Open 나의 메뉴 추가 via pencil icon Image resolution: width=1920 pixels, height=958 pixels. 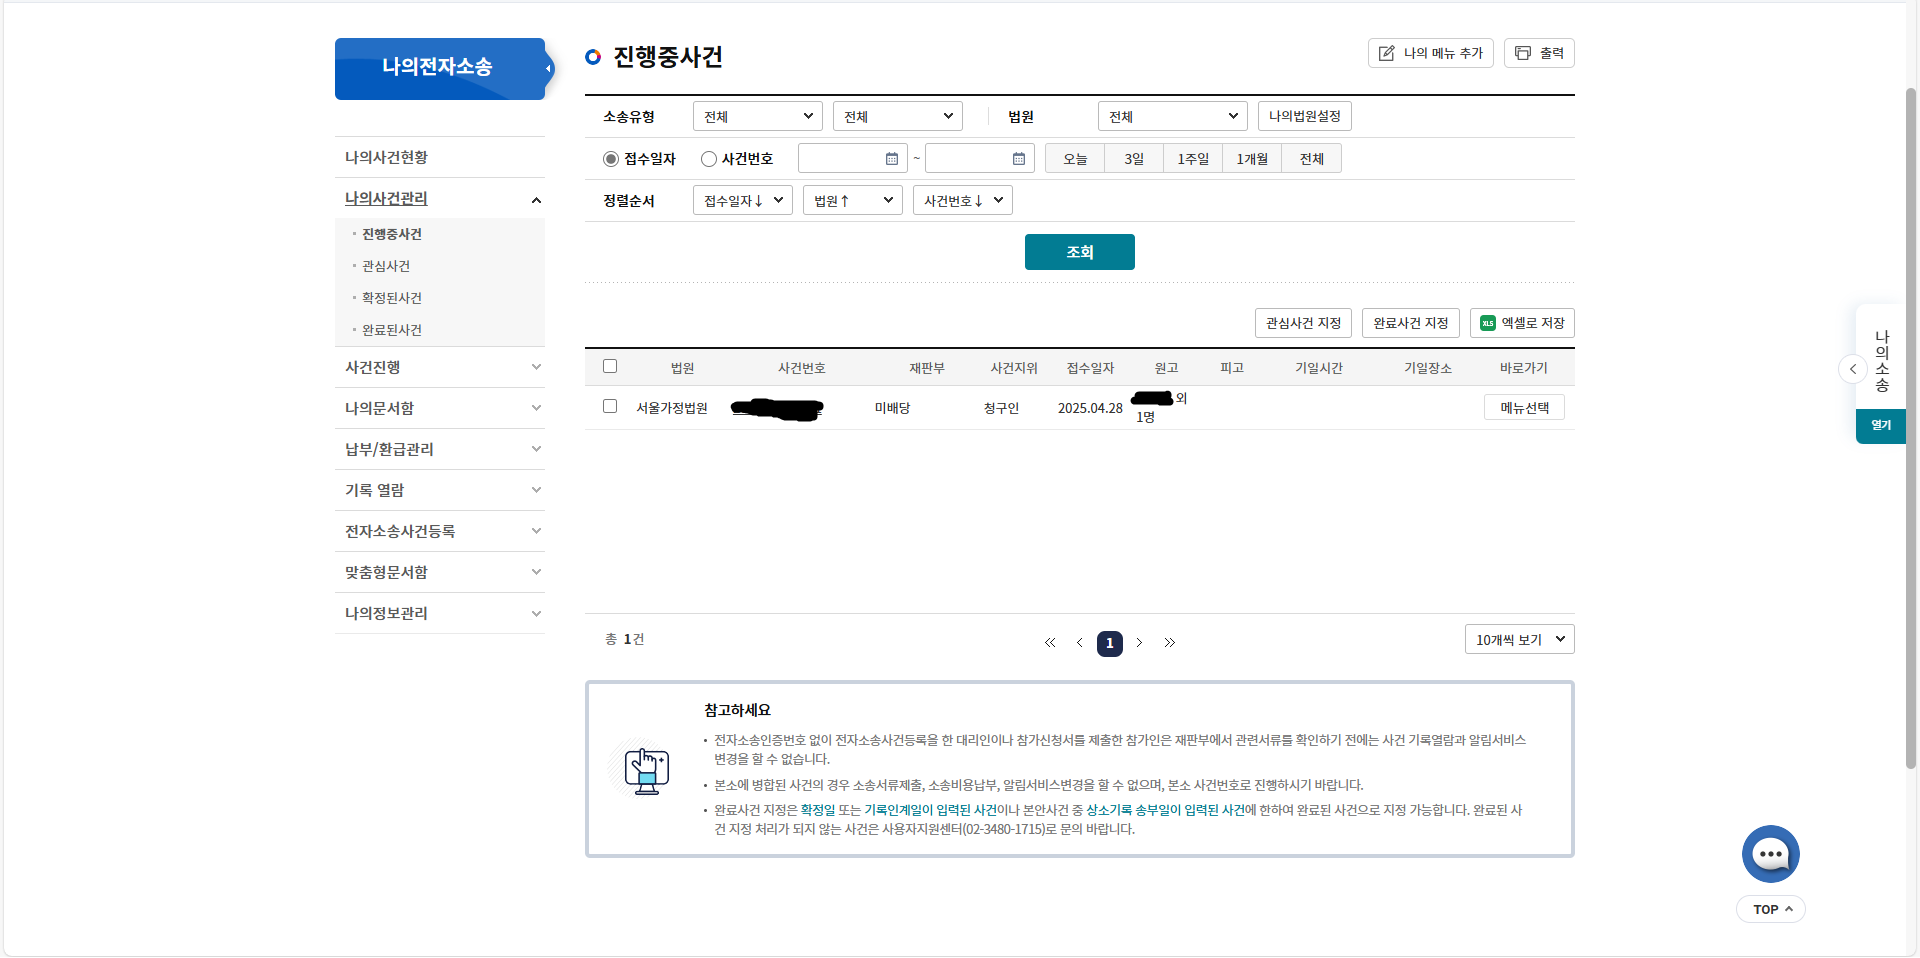click(x=1388, y=52)
